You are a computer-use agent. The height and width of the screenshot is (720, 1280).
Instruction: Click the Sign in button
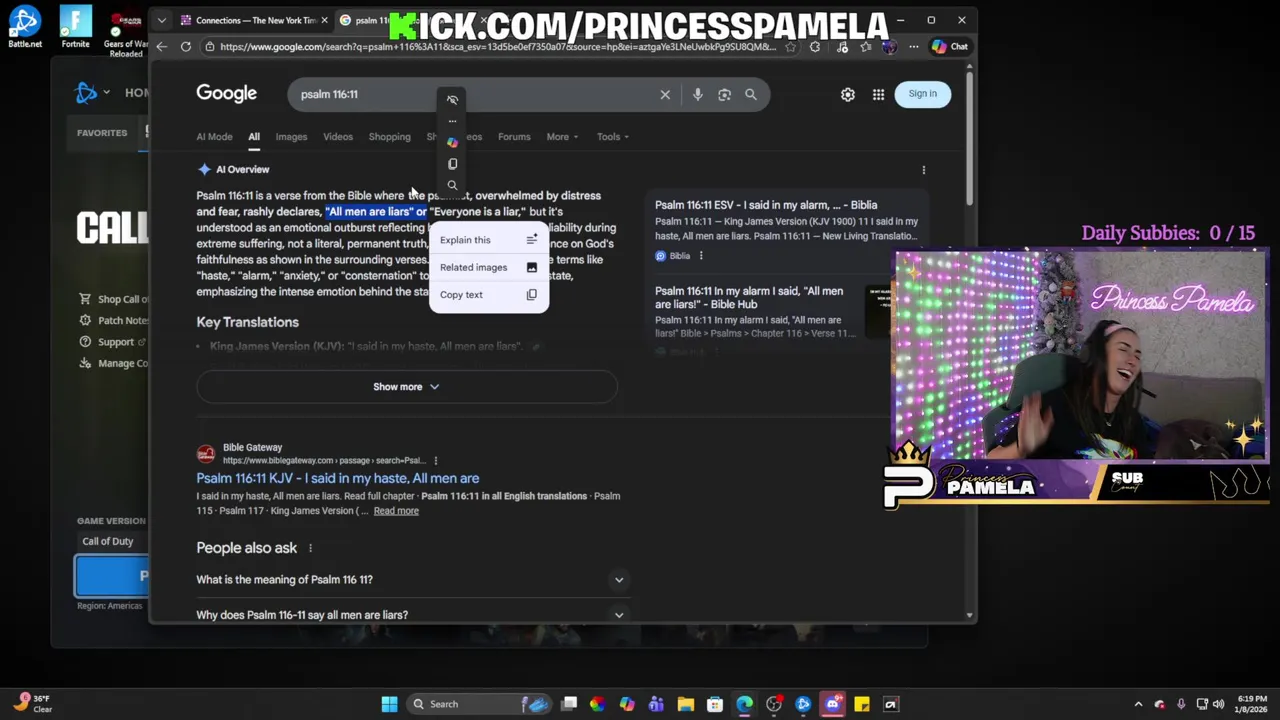coord(922,94)
